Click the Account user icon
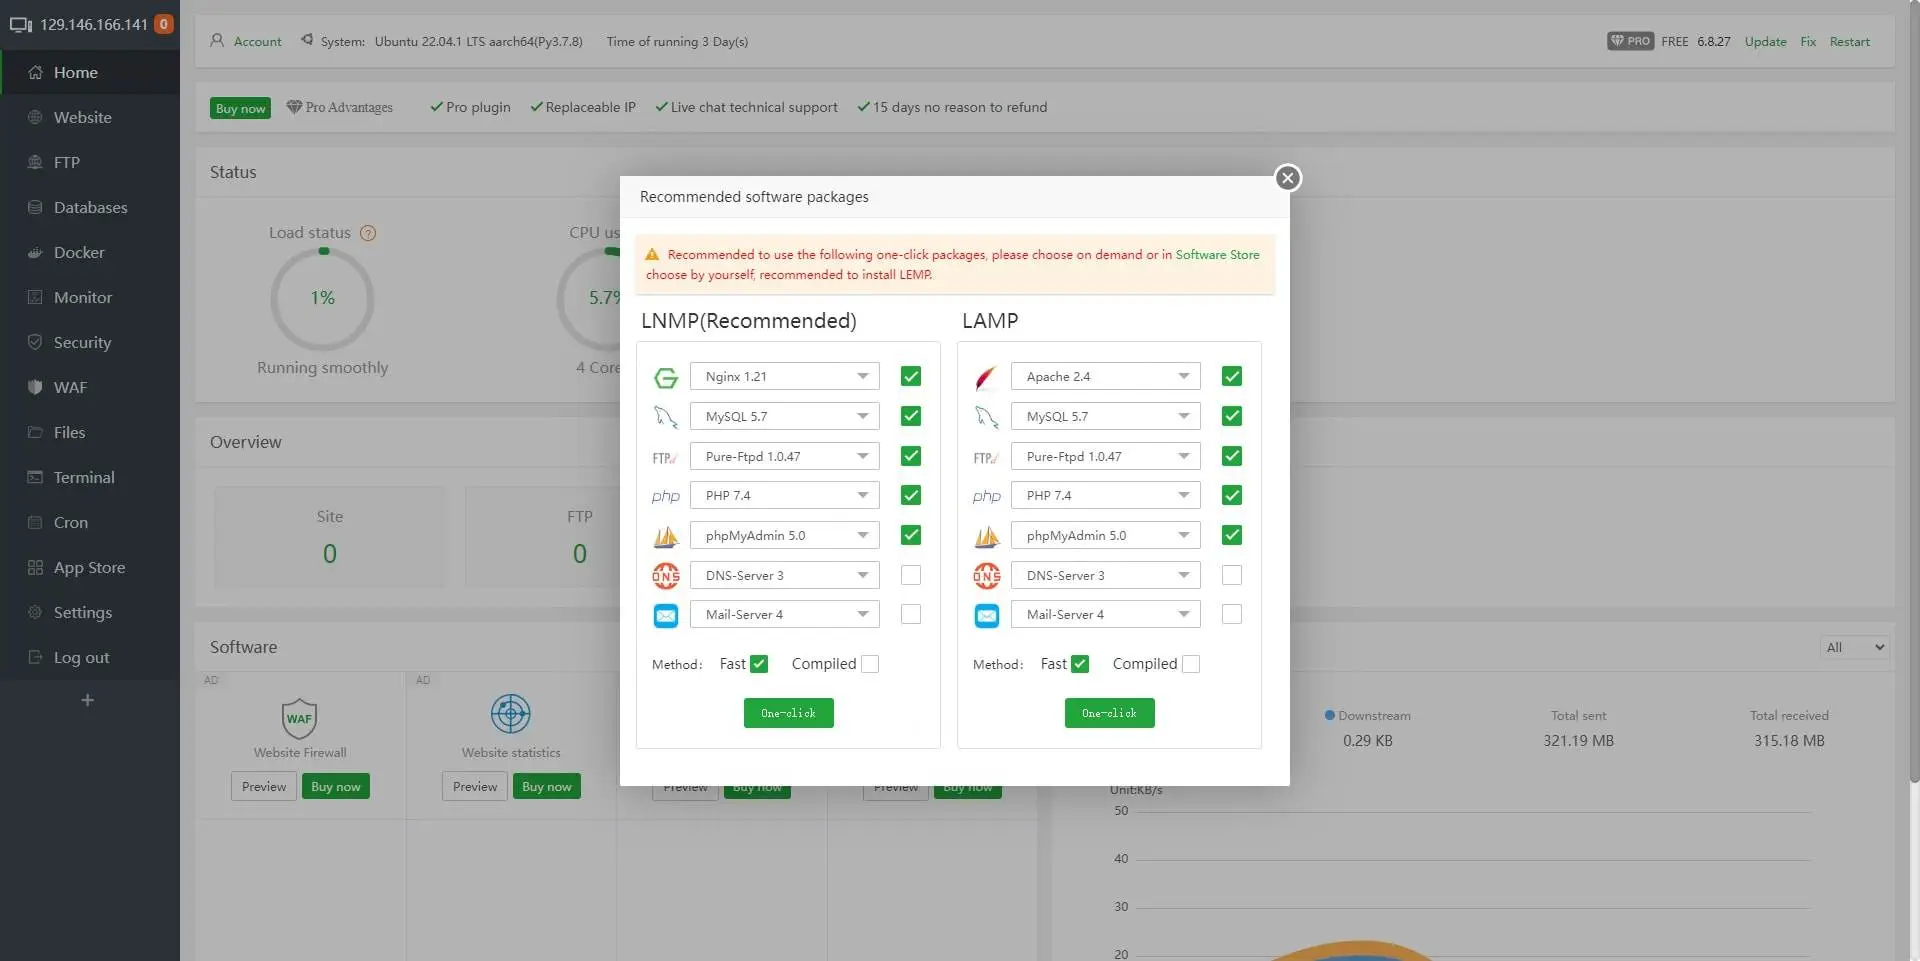The width and height of the screenshot is (1920, 961). coord(217,41)
